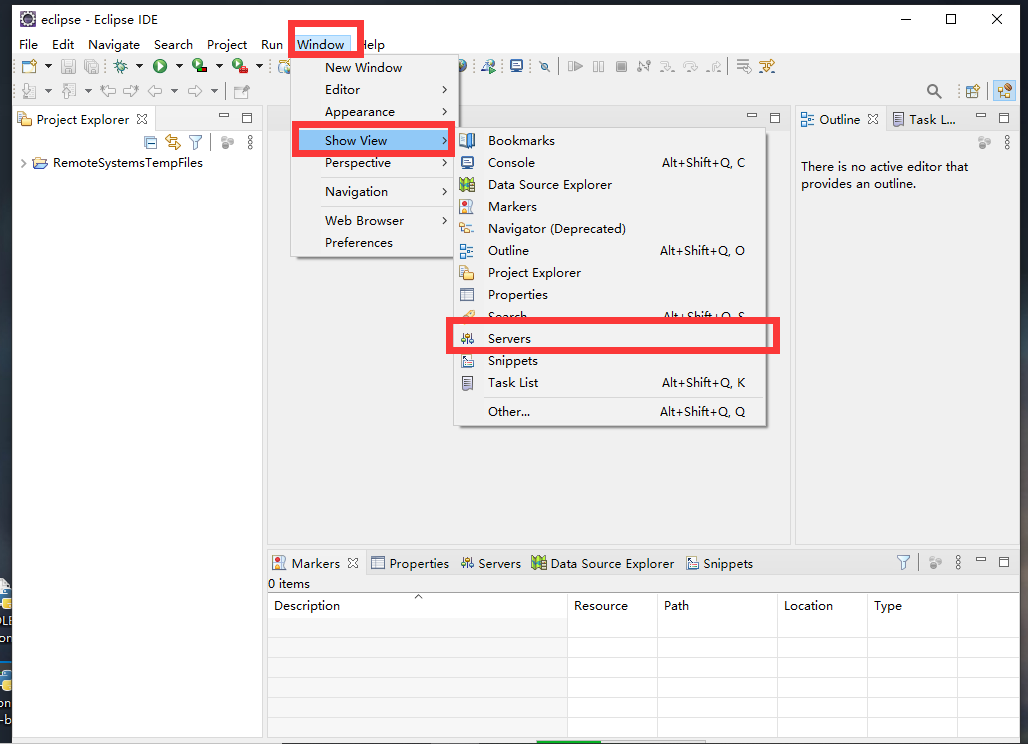Minimize the Project Explorer panel
This screenshot has width=1028, height=744.
224,117
